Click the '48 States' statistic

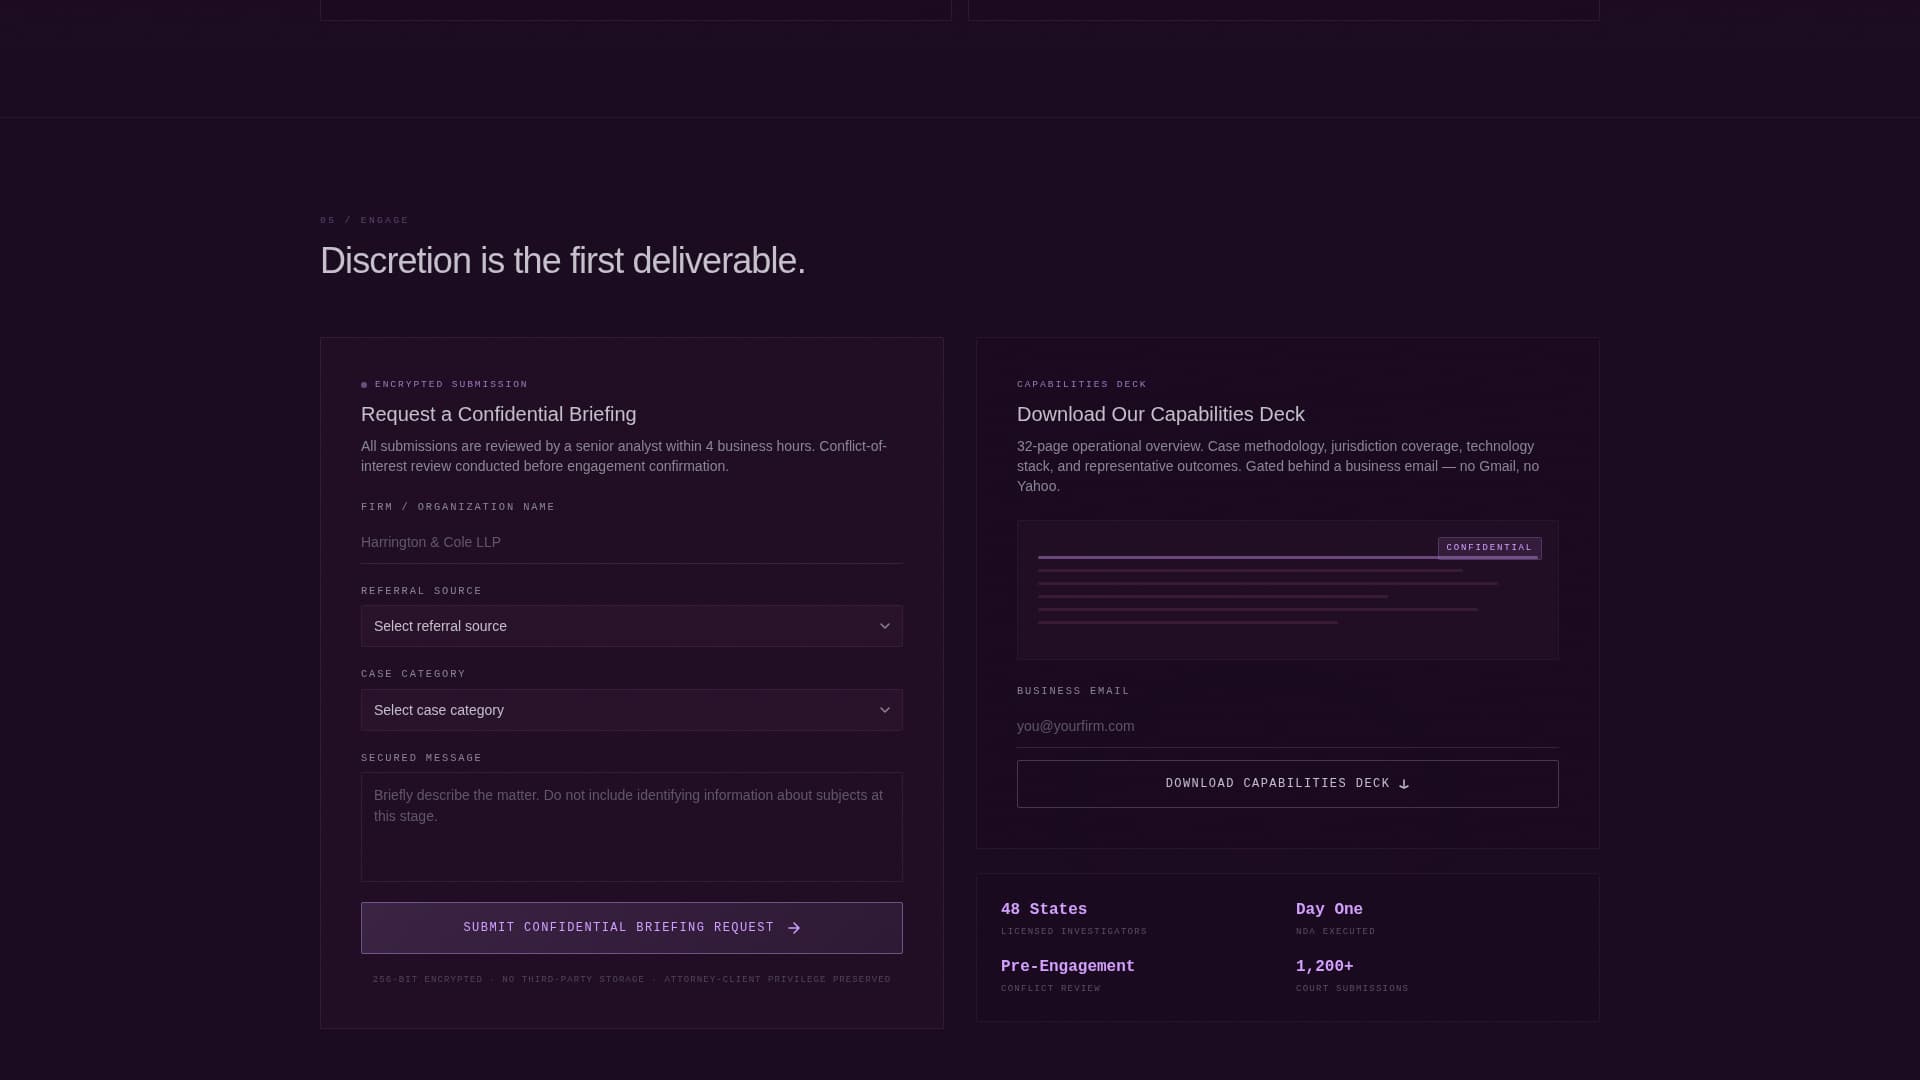[x=1043, y=909]
